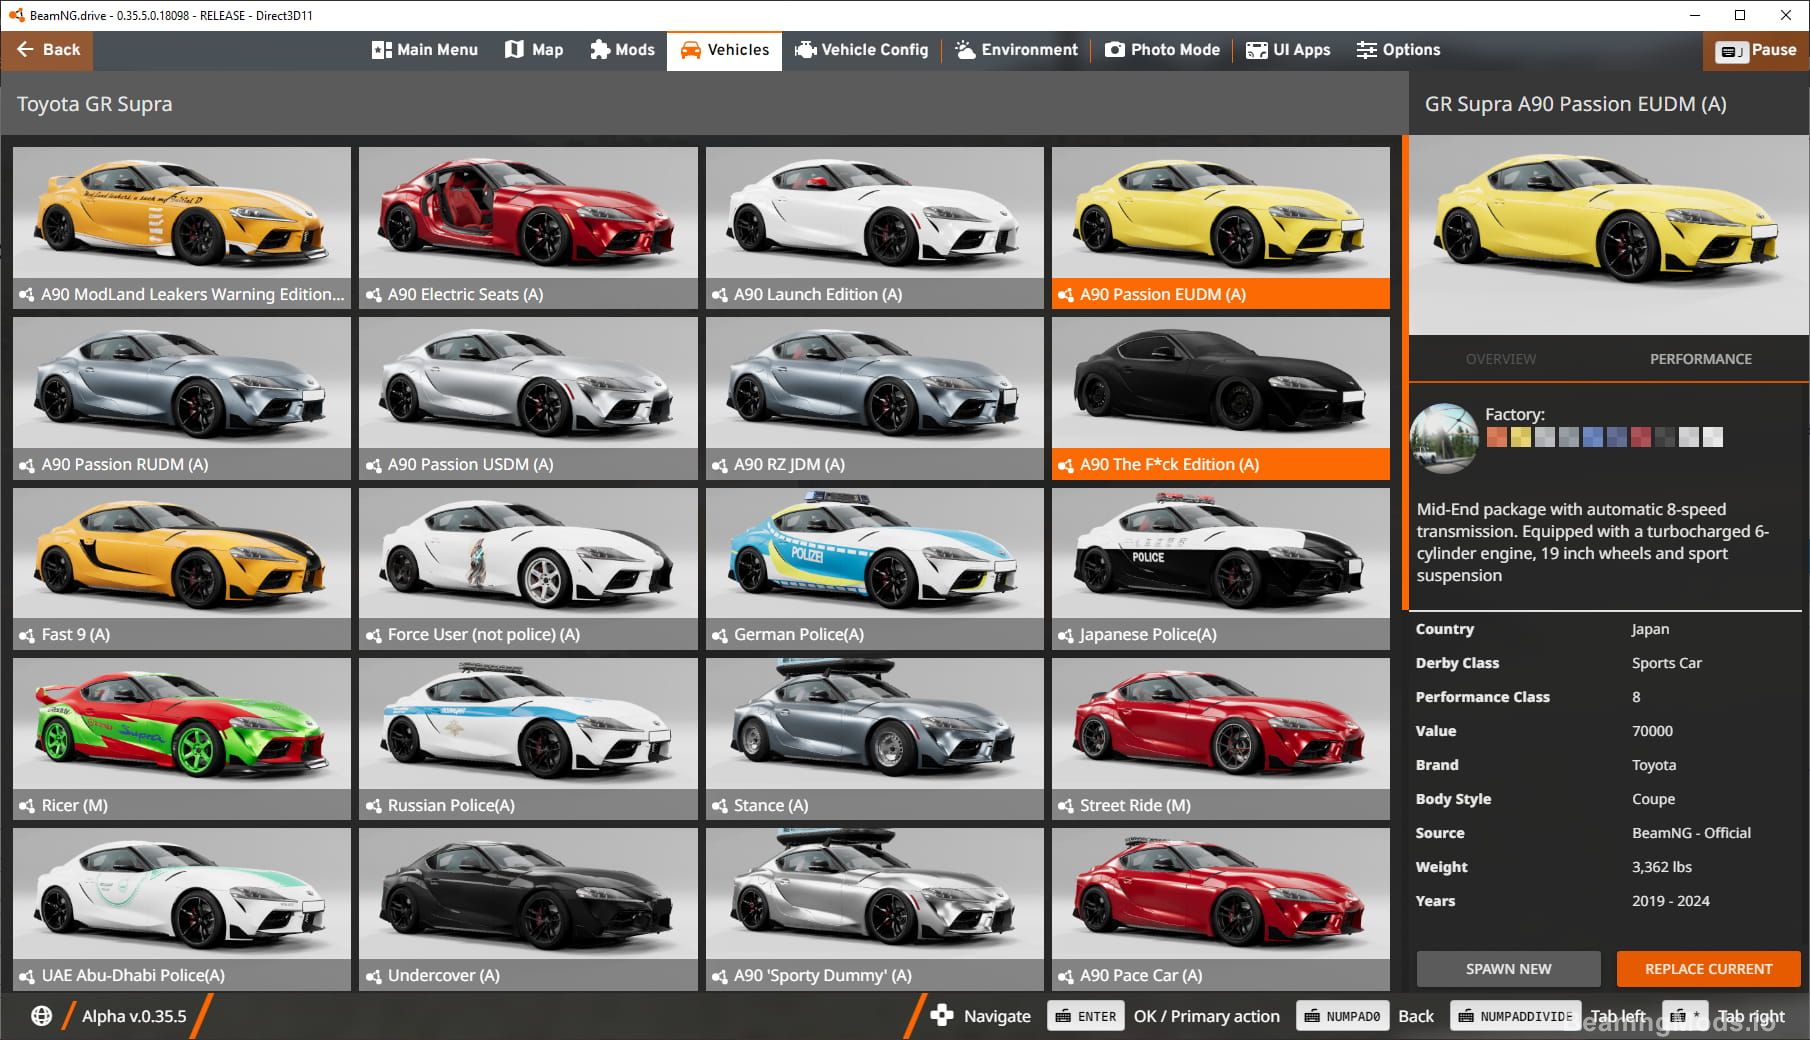Screen dimensions: 1810x1040
Task: Open Photo Mode via the camera icon
Action: pyautogui.click(x=1162, y=50)
